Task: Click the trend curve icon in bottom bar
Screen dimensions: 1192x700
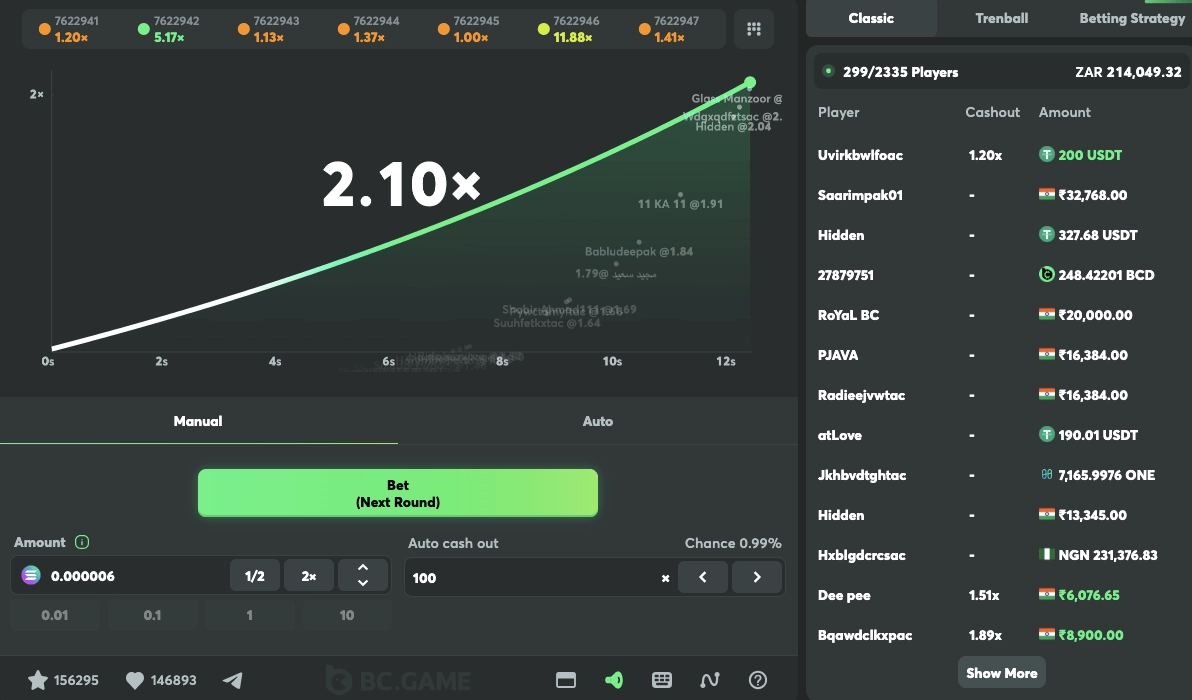Action: coord(710,679)
